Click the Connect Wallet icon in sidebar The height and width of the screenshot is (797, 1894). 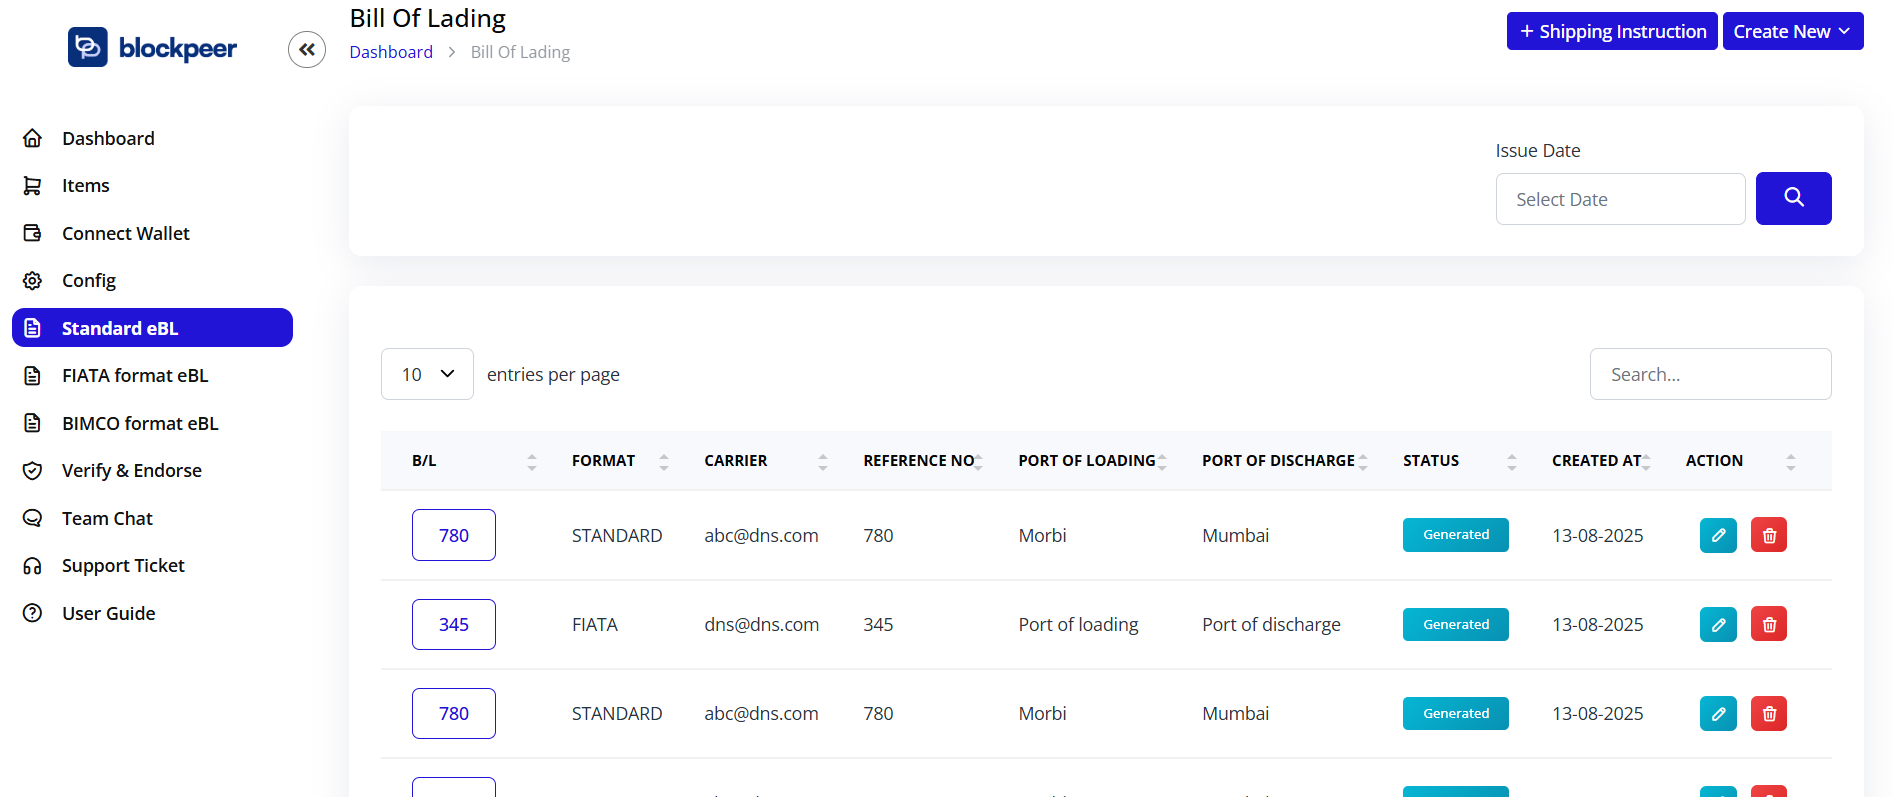(33, 233)
